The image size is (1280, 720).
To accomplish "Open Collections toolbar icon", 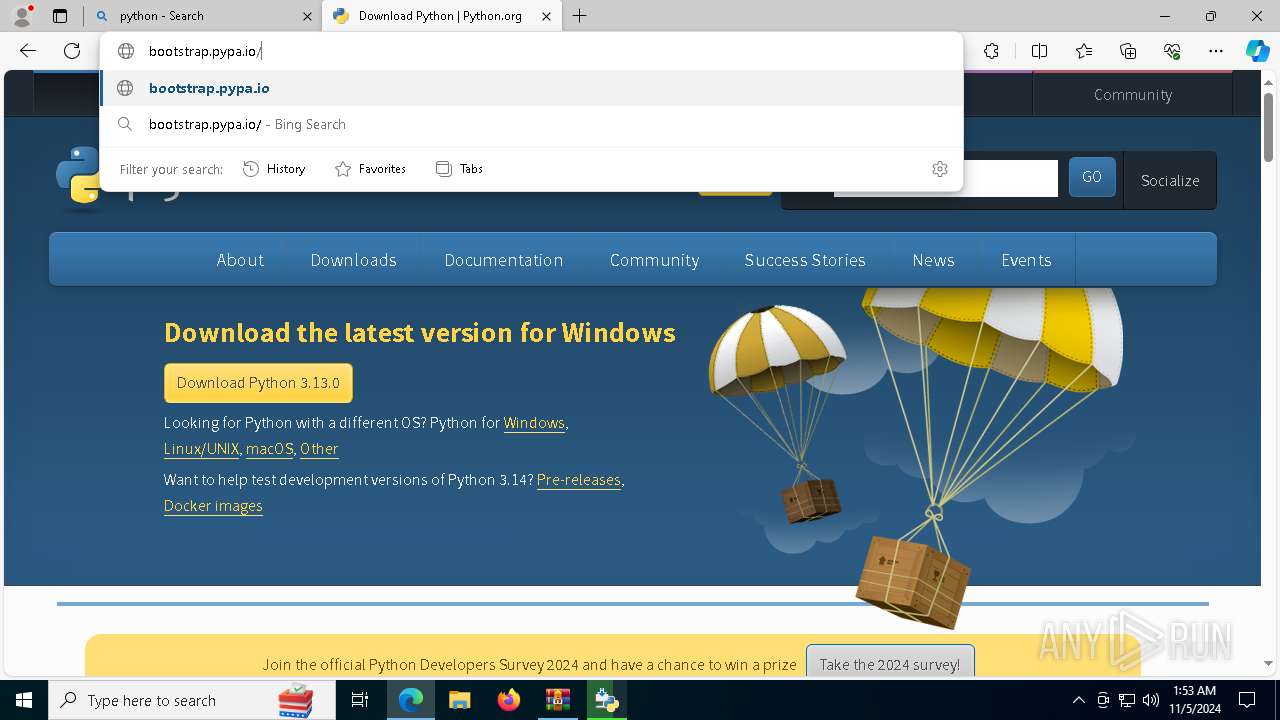I will coord(1128,51).
